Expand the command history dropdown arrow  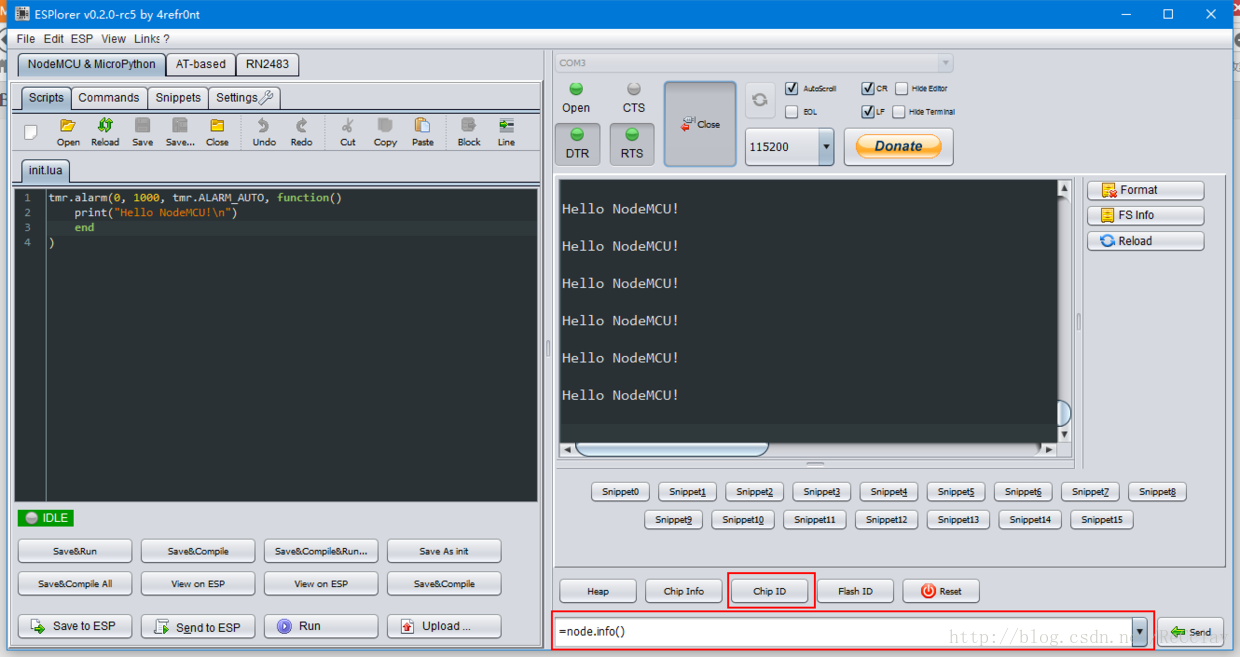click(x=1140, y=632)
